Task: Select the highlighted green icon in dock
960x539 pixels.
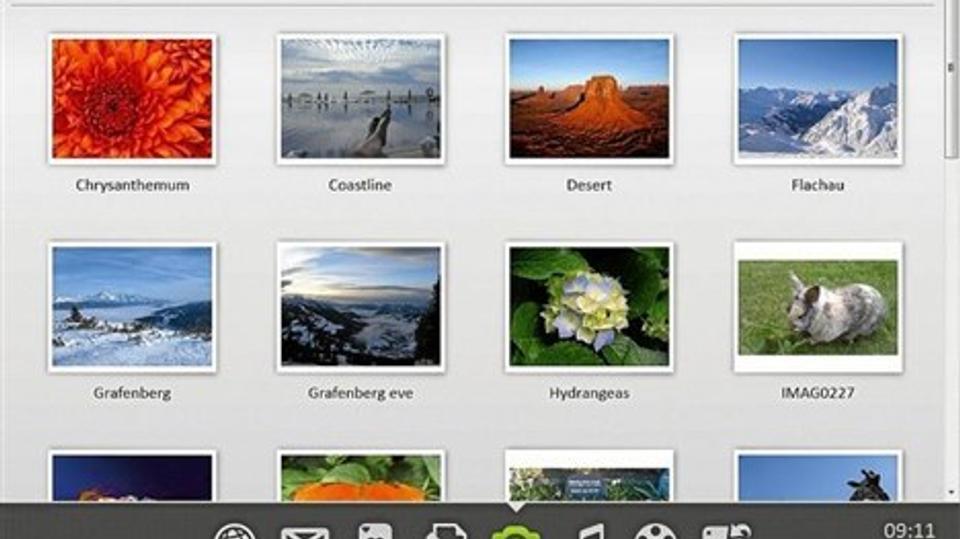Action: tap(516, 531)
